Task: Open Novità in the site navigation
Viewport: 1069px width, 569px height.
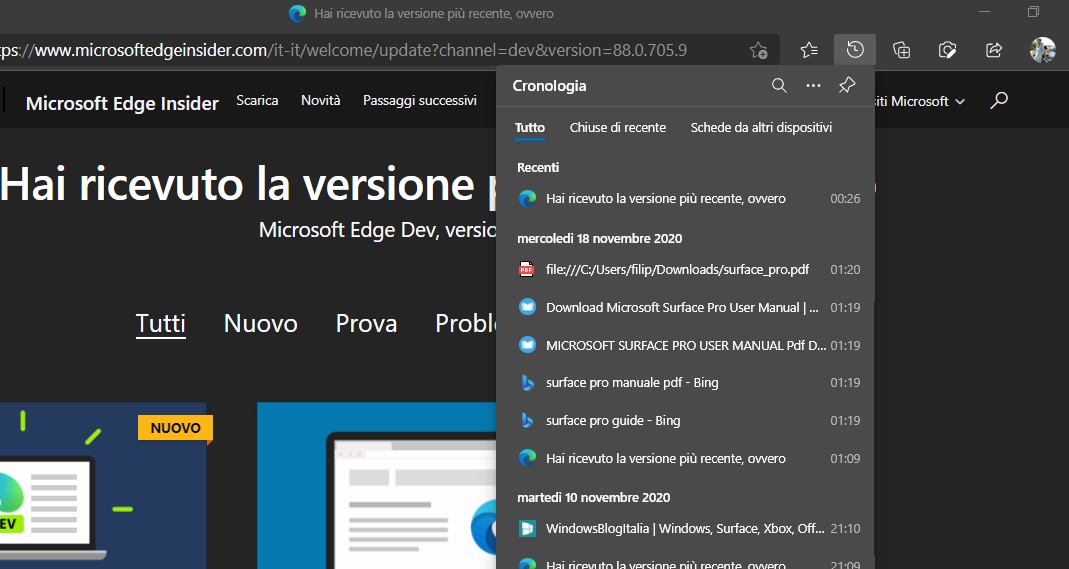Action: point(320,100)
